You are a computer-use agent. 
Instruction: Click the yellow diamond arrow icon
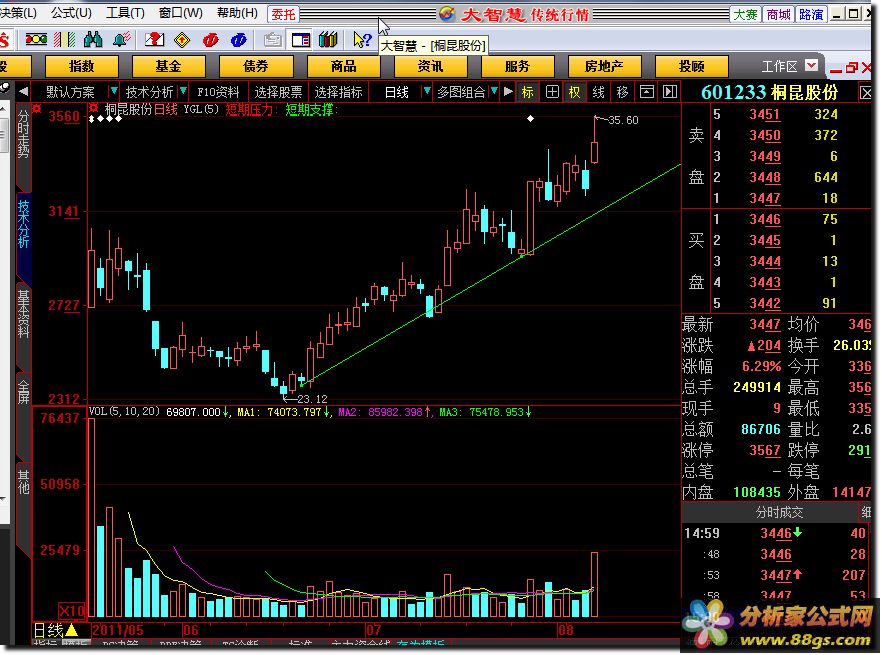(x=182, y=40)
